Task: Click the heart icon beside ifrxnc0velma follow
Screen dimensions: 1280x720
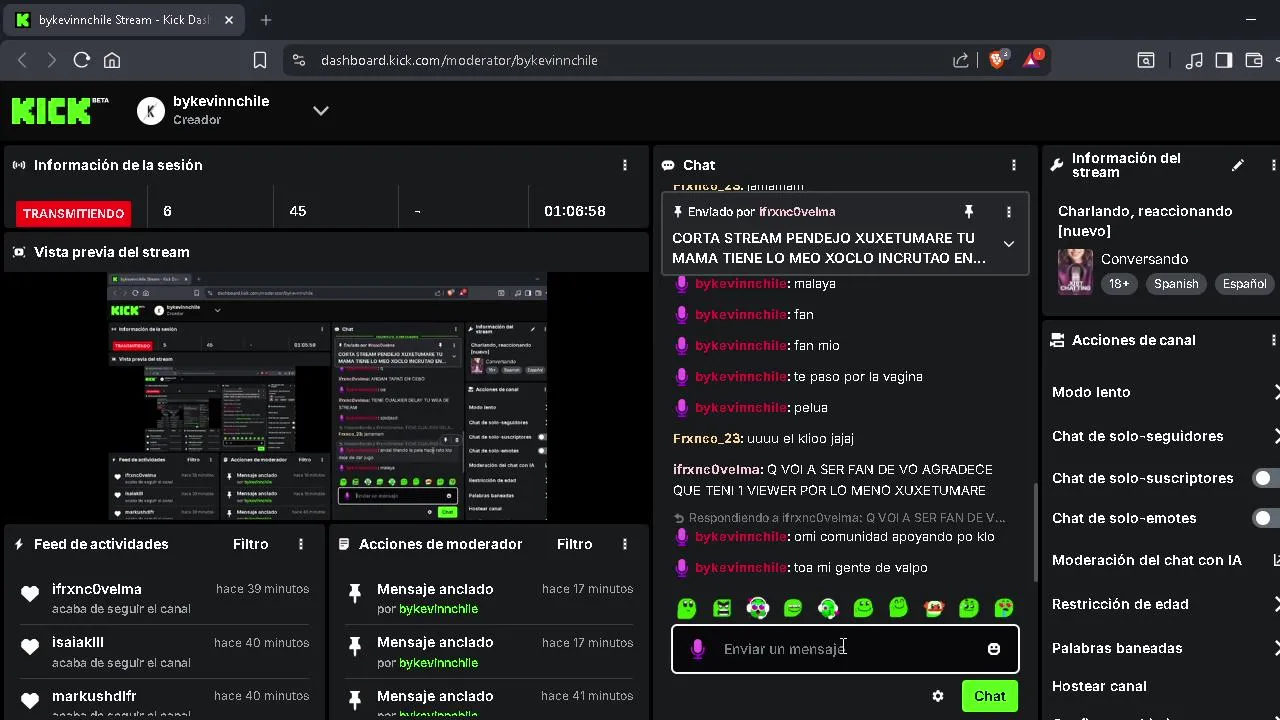Action: [30, 594]
